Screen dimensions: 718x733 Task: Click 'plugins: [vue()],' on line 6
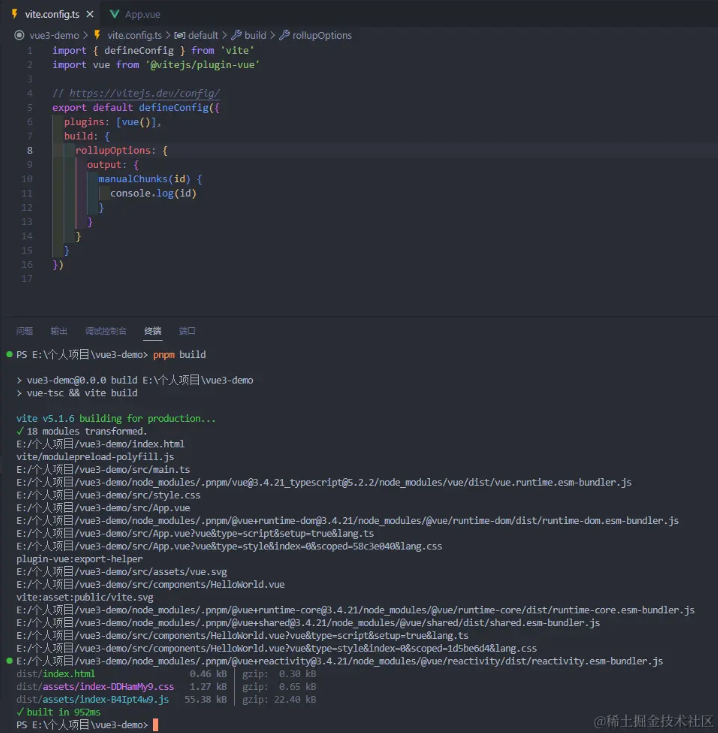[113, 122]
